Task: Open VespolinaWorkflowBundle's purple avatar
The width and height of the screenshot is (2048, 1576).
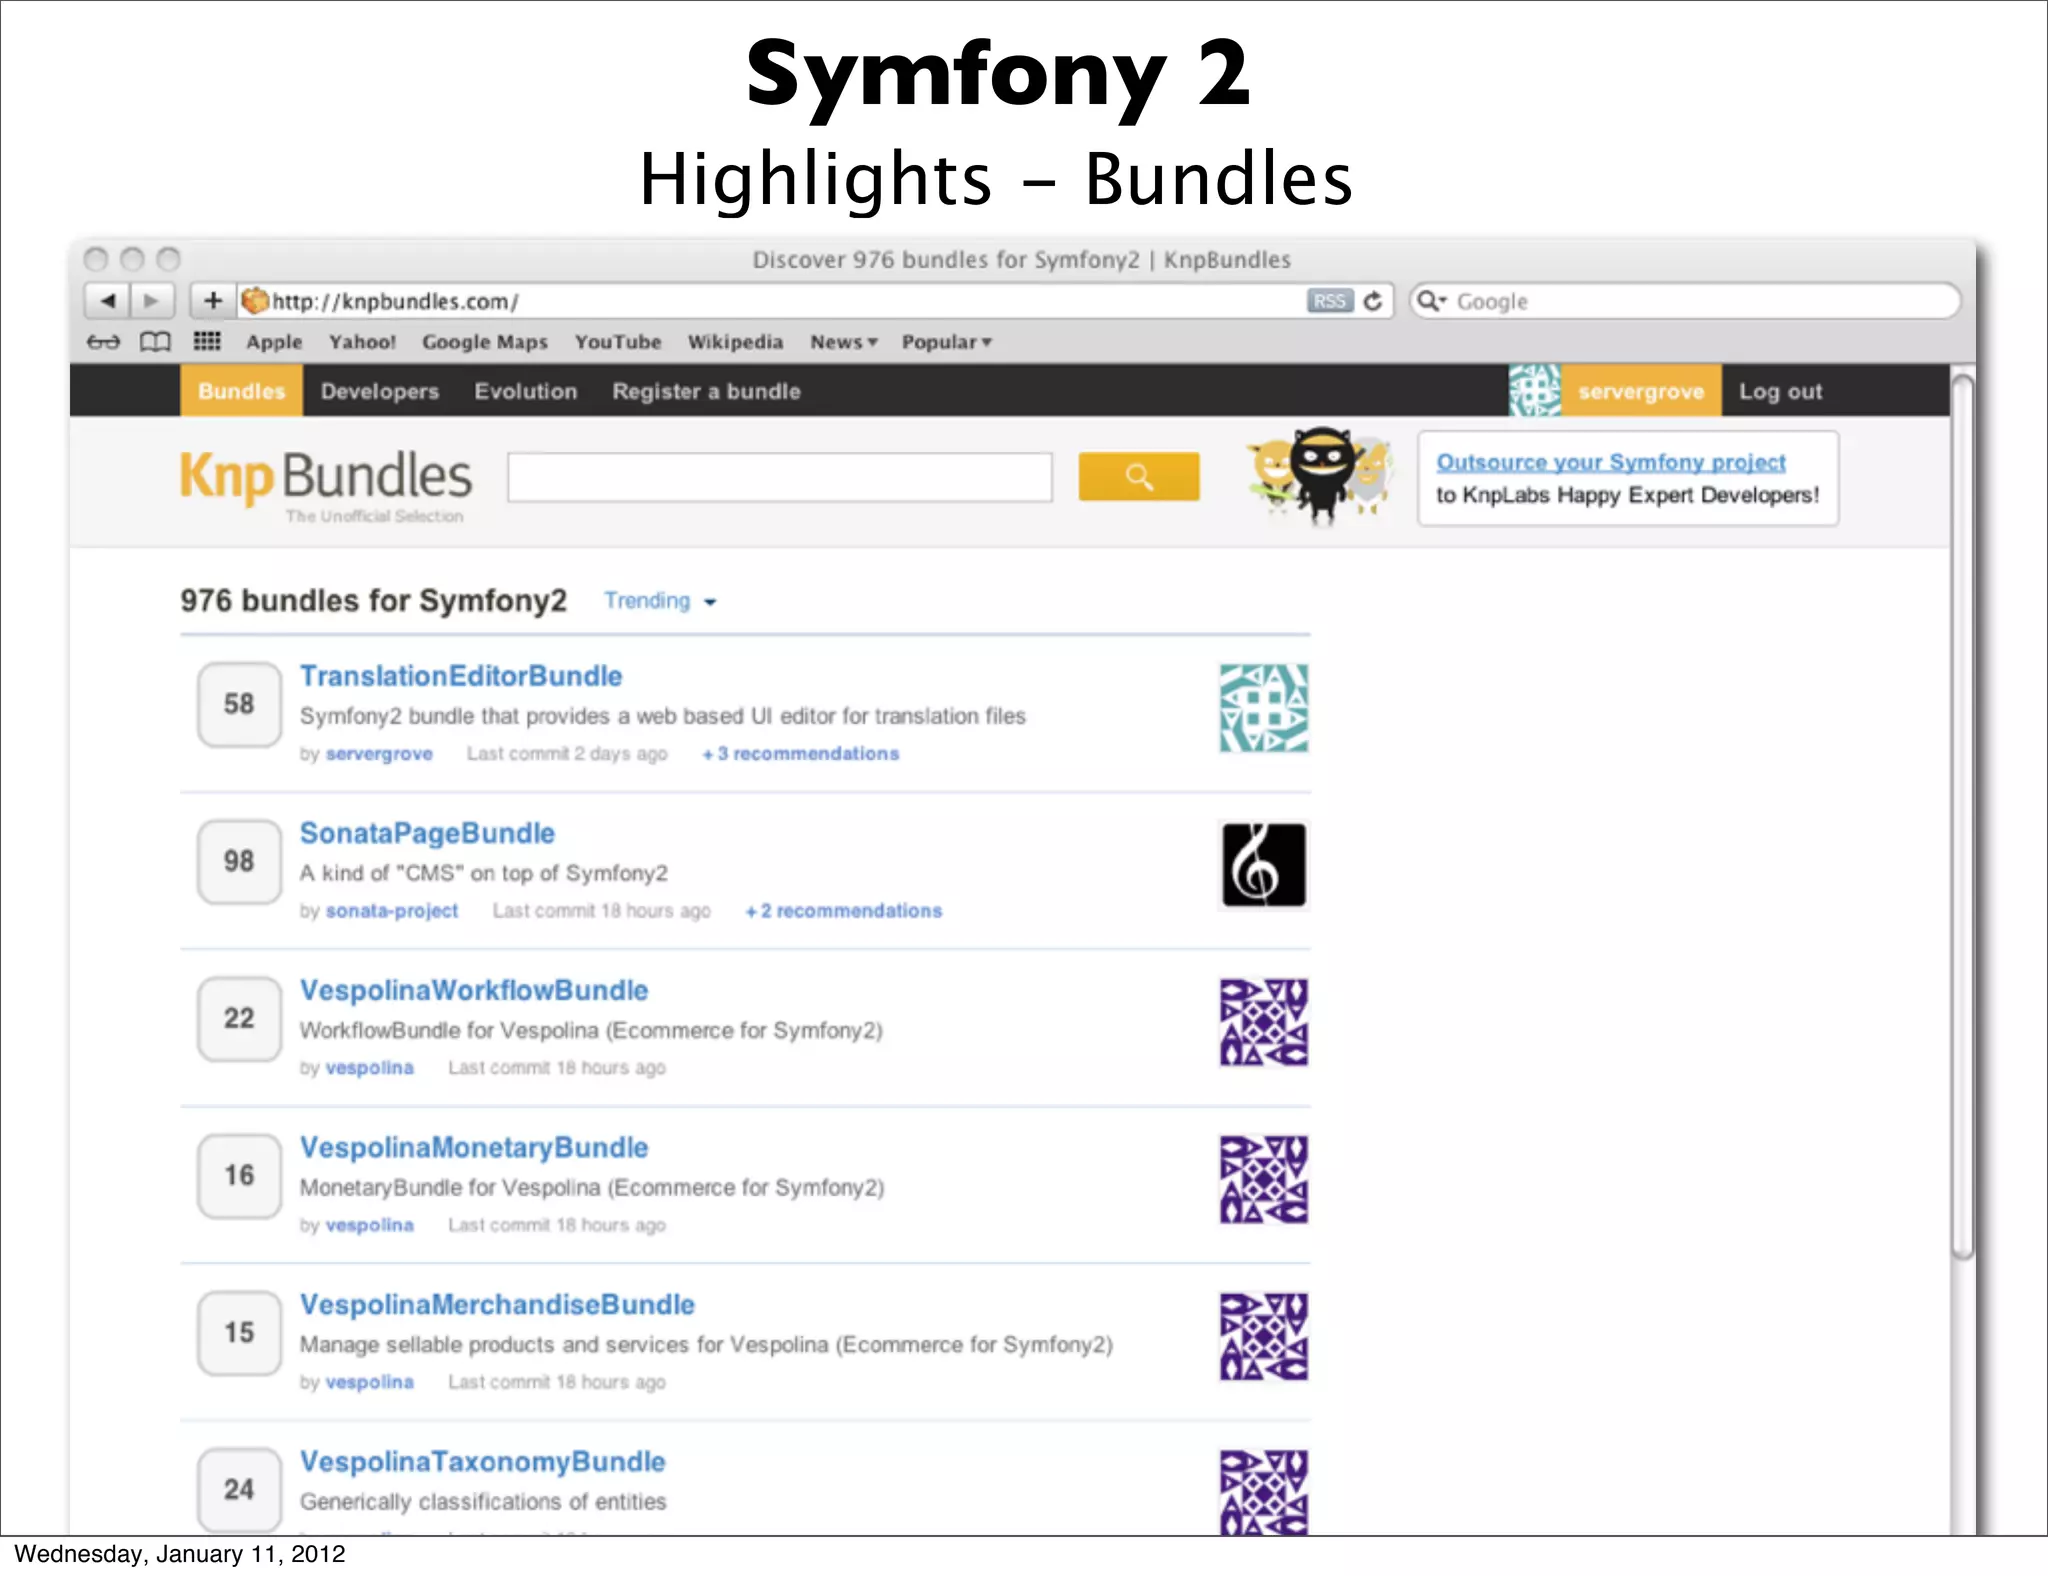Action: pos(1264,1022)
